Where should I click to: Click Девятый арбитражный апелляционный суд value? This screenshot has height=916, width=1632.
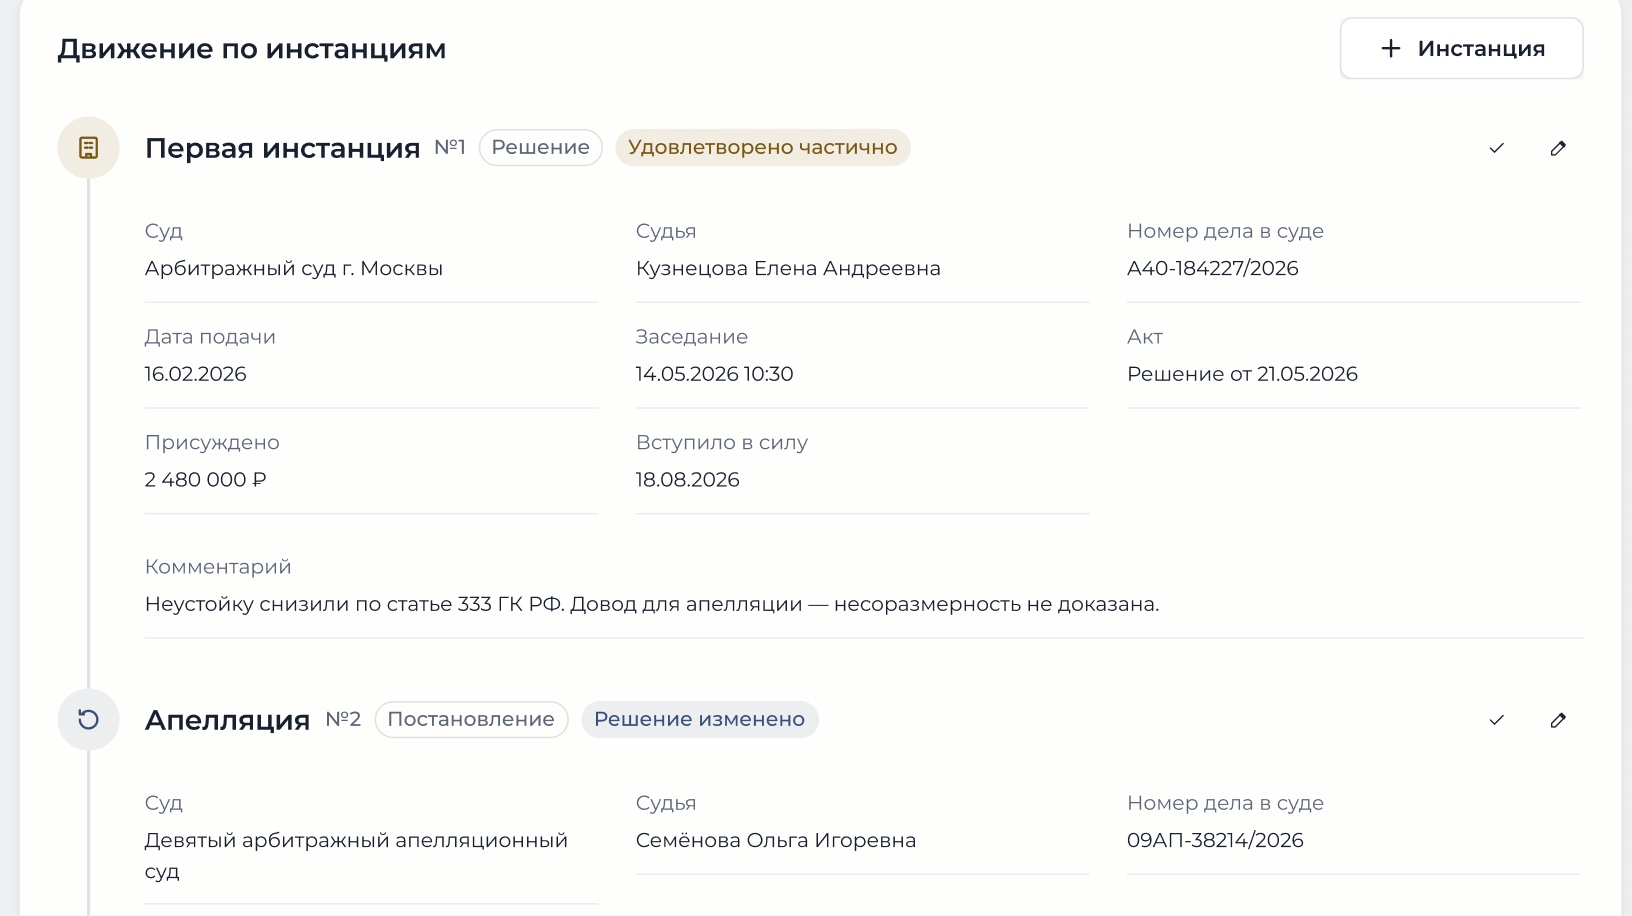pyautogui.click(x=357, y=855)
